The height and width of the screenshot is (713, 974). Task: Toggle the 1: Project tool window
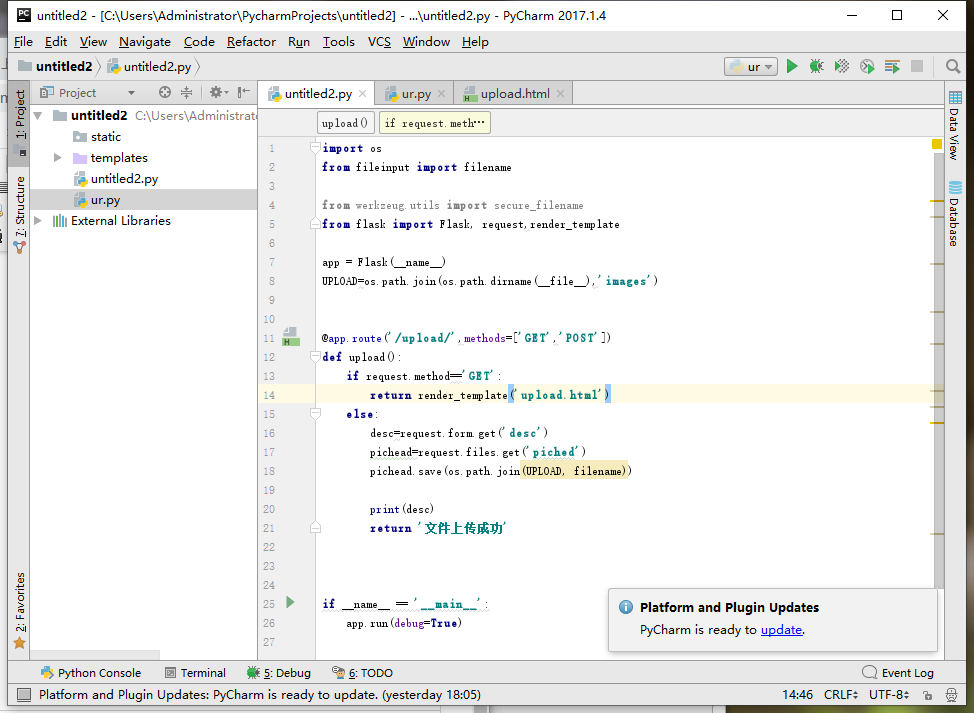tap(20, 123)
